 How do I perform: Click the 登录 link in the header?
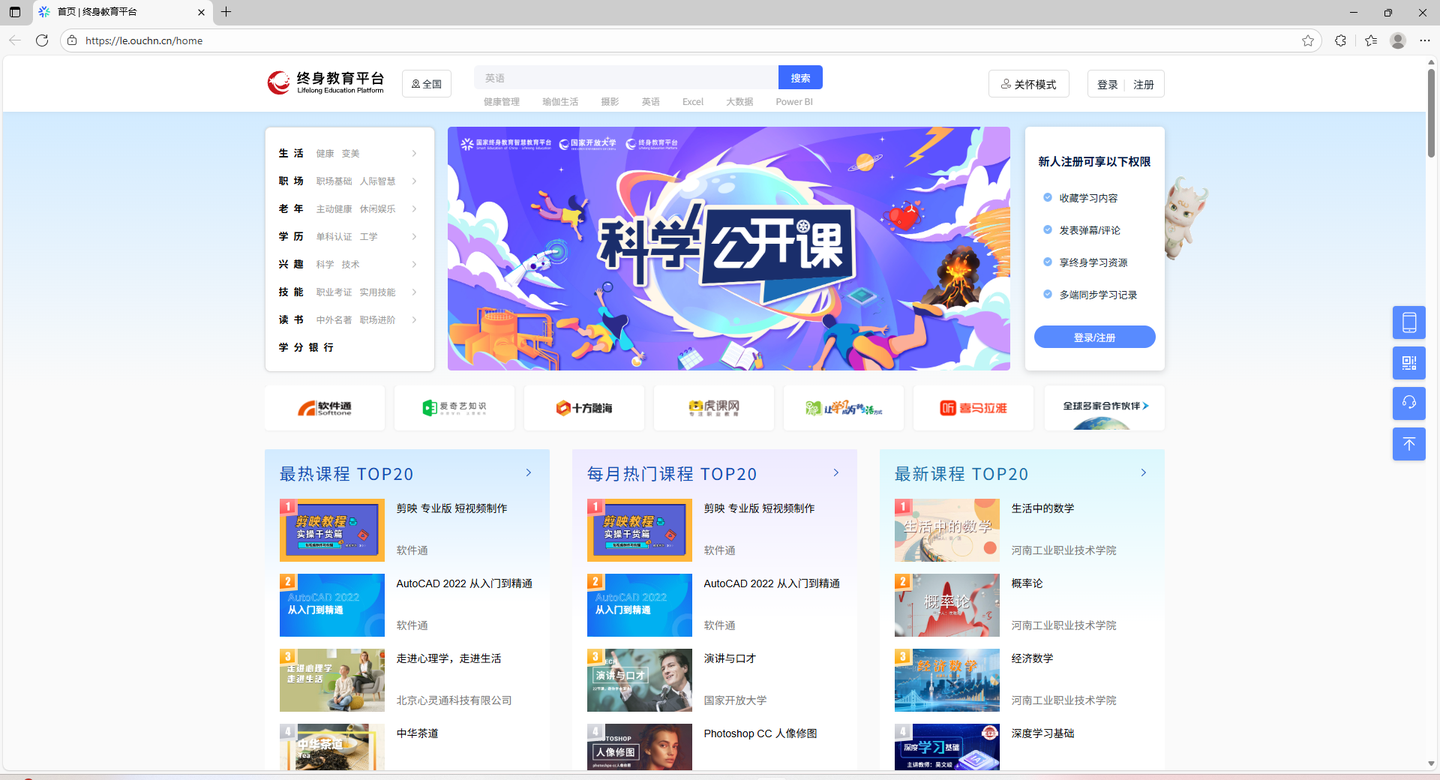[x=1108, y=85]
